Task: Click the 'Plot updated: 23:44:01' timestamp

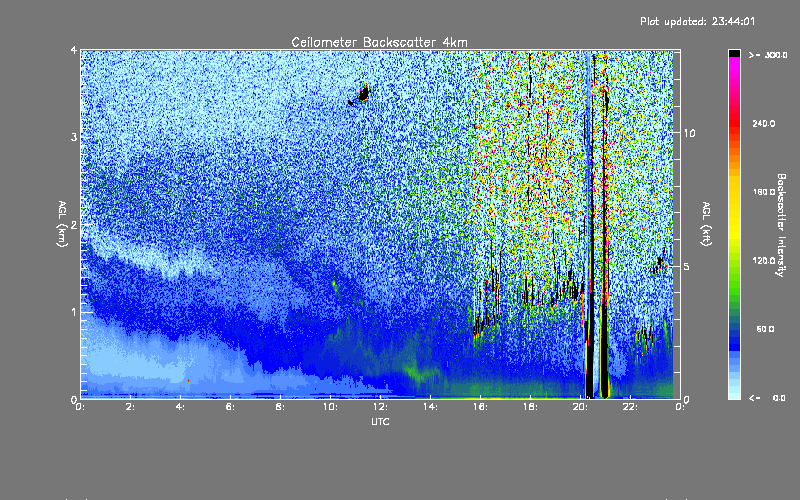Action: [697, 21]
